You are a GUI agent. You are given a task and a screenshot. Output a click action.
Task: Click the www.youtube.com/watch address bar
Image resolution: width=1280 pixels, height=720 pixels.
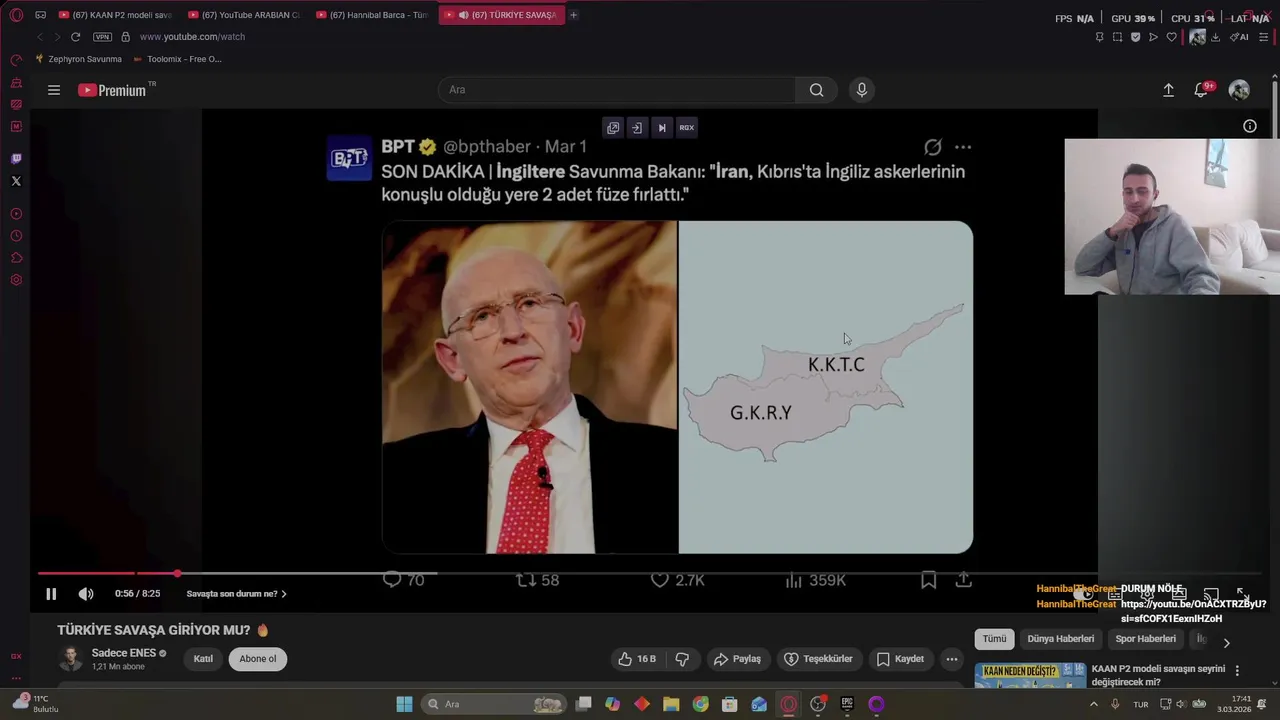[x=192, y=37]
